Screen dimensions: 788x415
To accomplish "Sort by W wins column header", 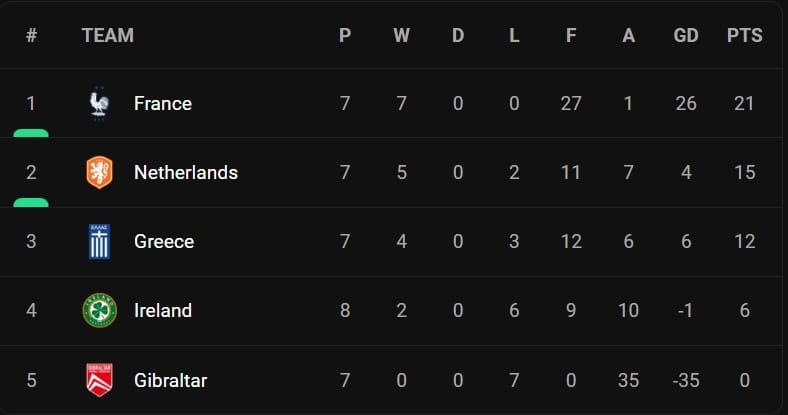I will (x=401, y=36).
